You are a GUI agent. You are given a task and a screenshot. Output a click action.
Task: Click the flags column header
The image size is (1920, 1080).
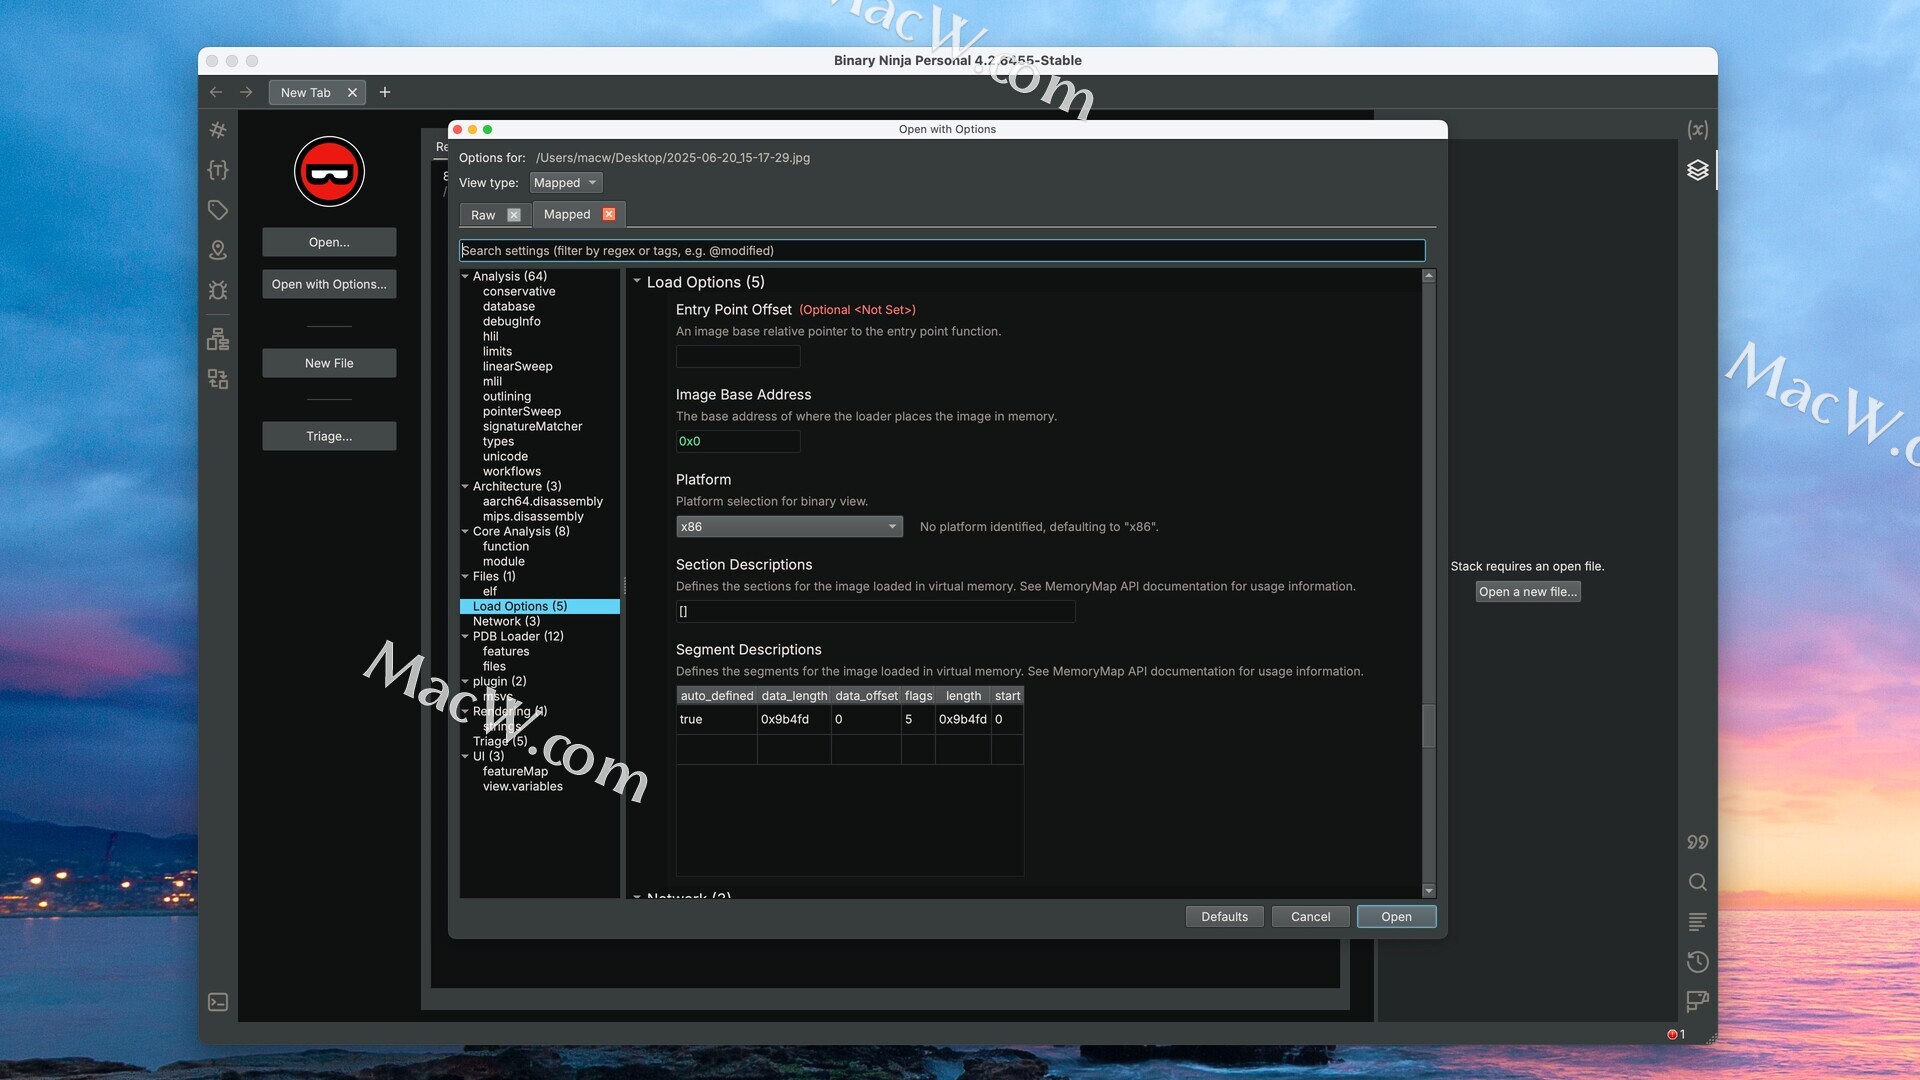pos(918,696)
